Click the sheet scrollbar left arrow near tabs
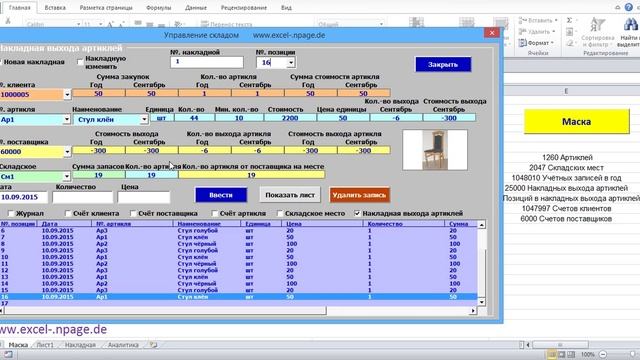This screenshot has width=640, height=360. tap(528, 345)
